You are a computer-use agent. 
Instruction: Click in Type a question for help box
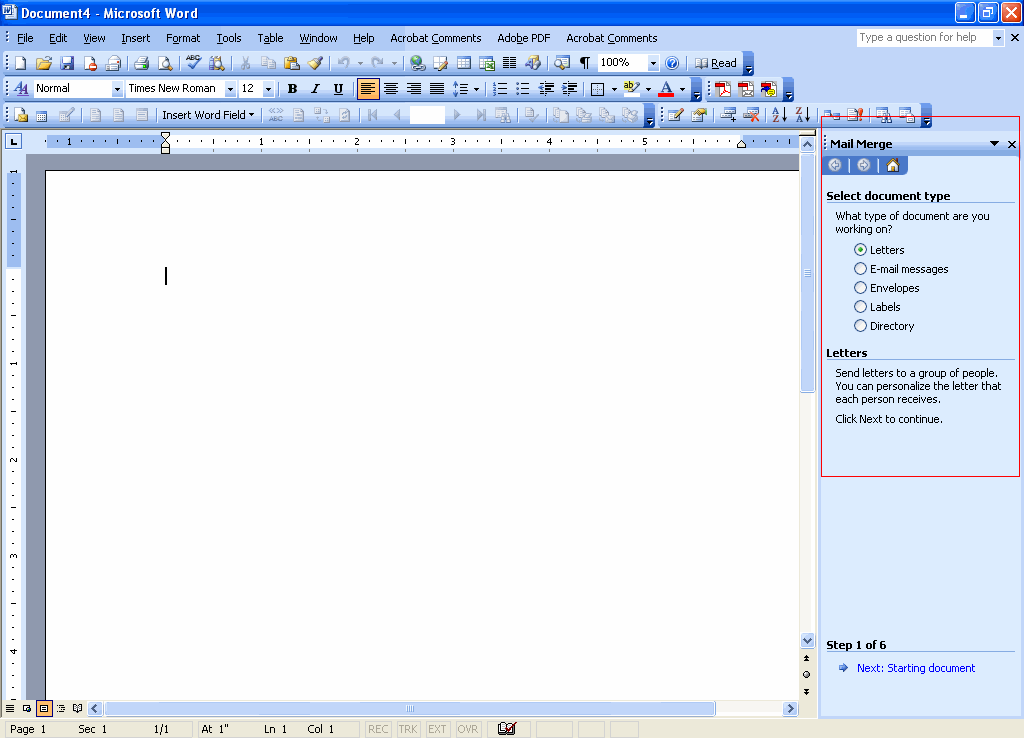tap(923, 37)
